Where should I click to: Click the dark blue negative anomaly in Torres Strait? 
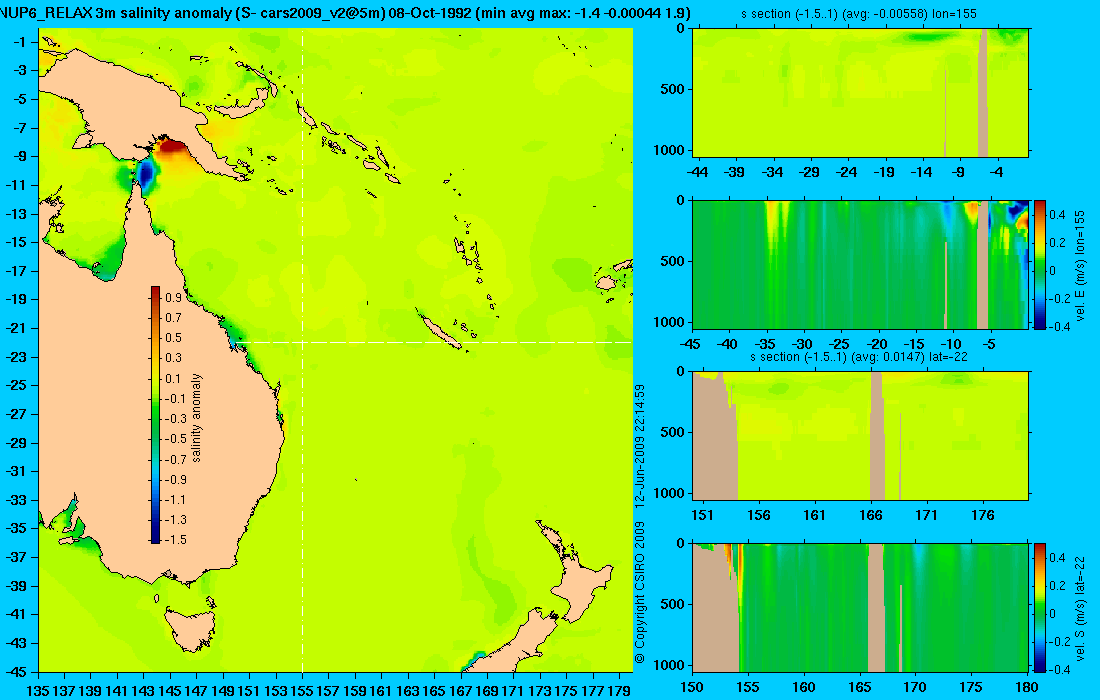(146, 174)
